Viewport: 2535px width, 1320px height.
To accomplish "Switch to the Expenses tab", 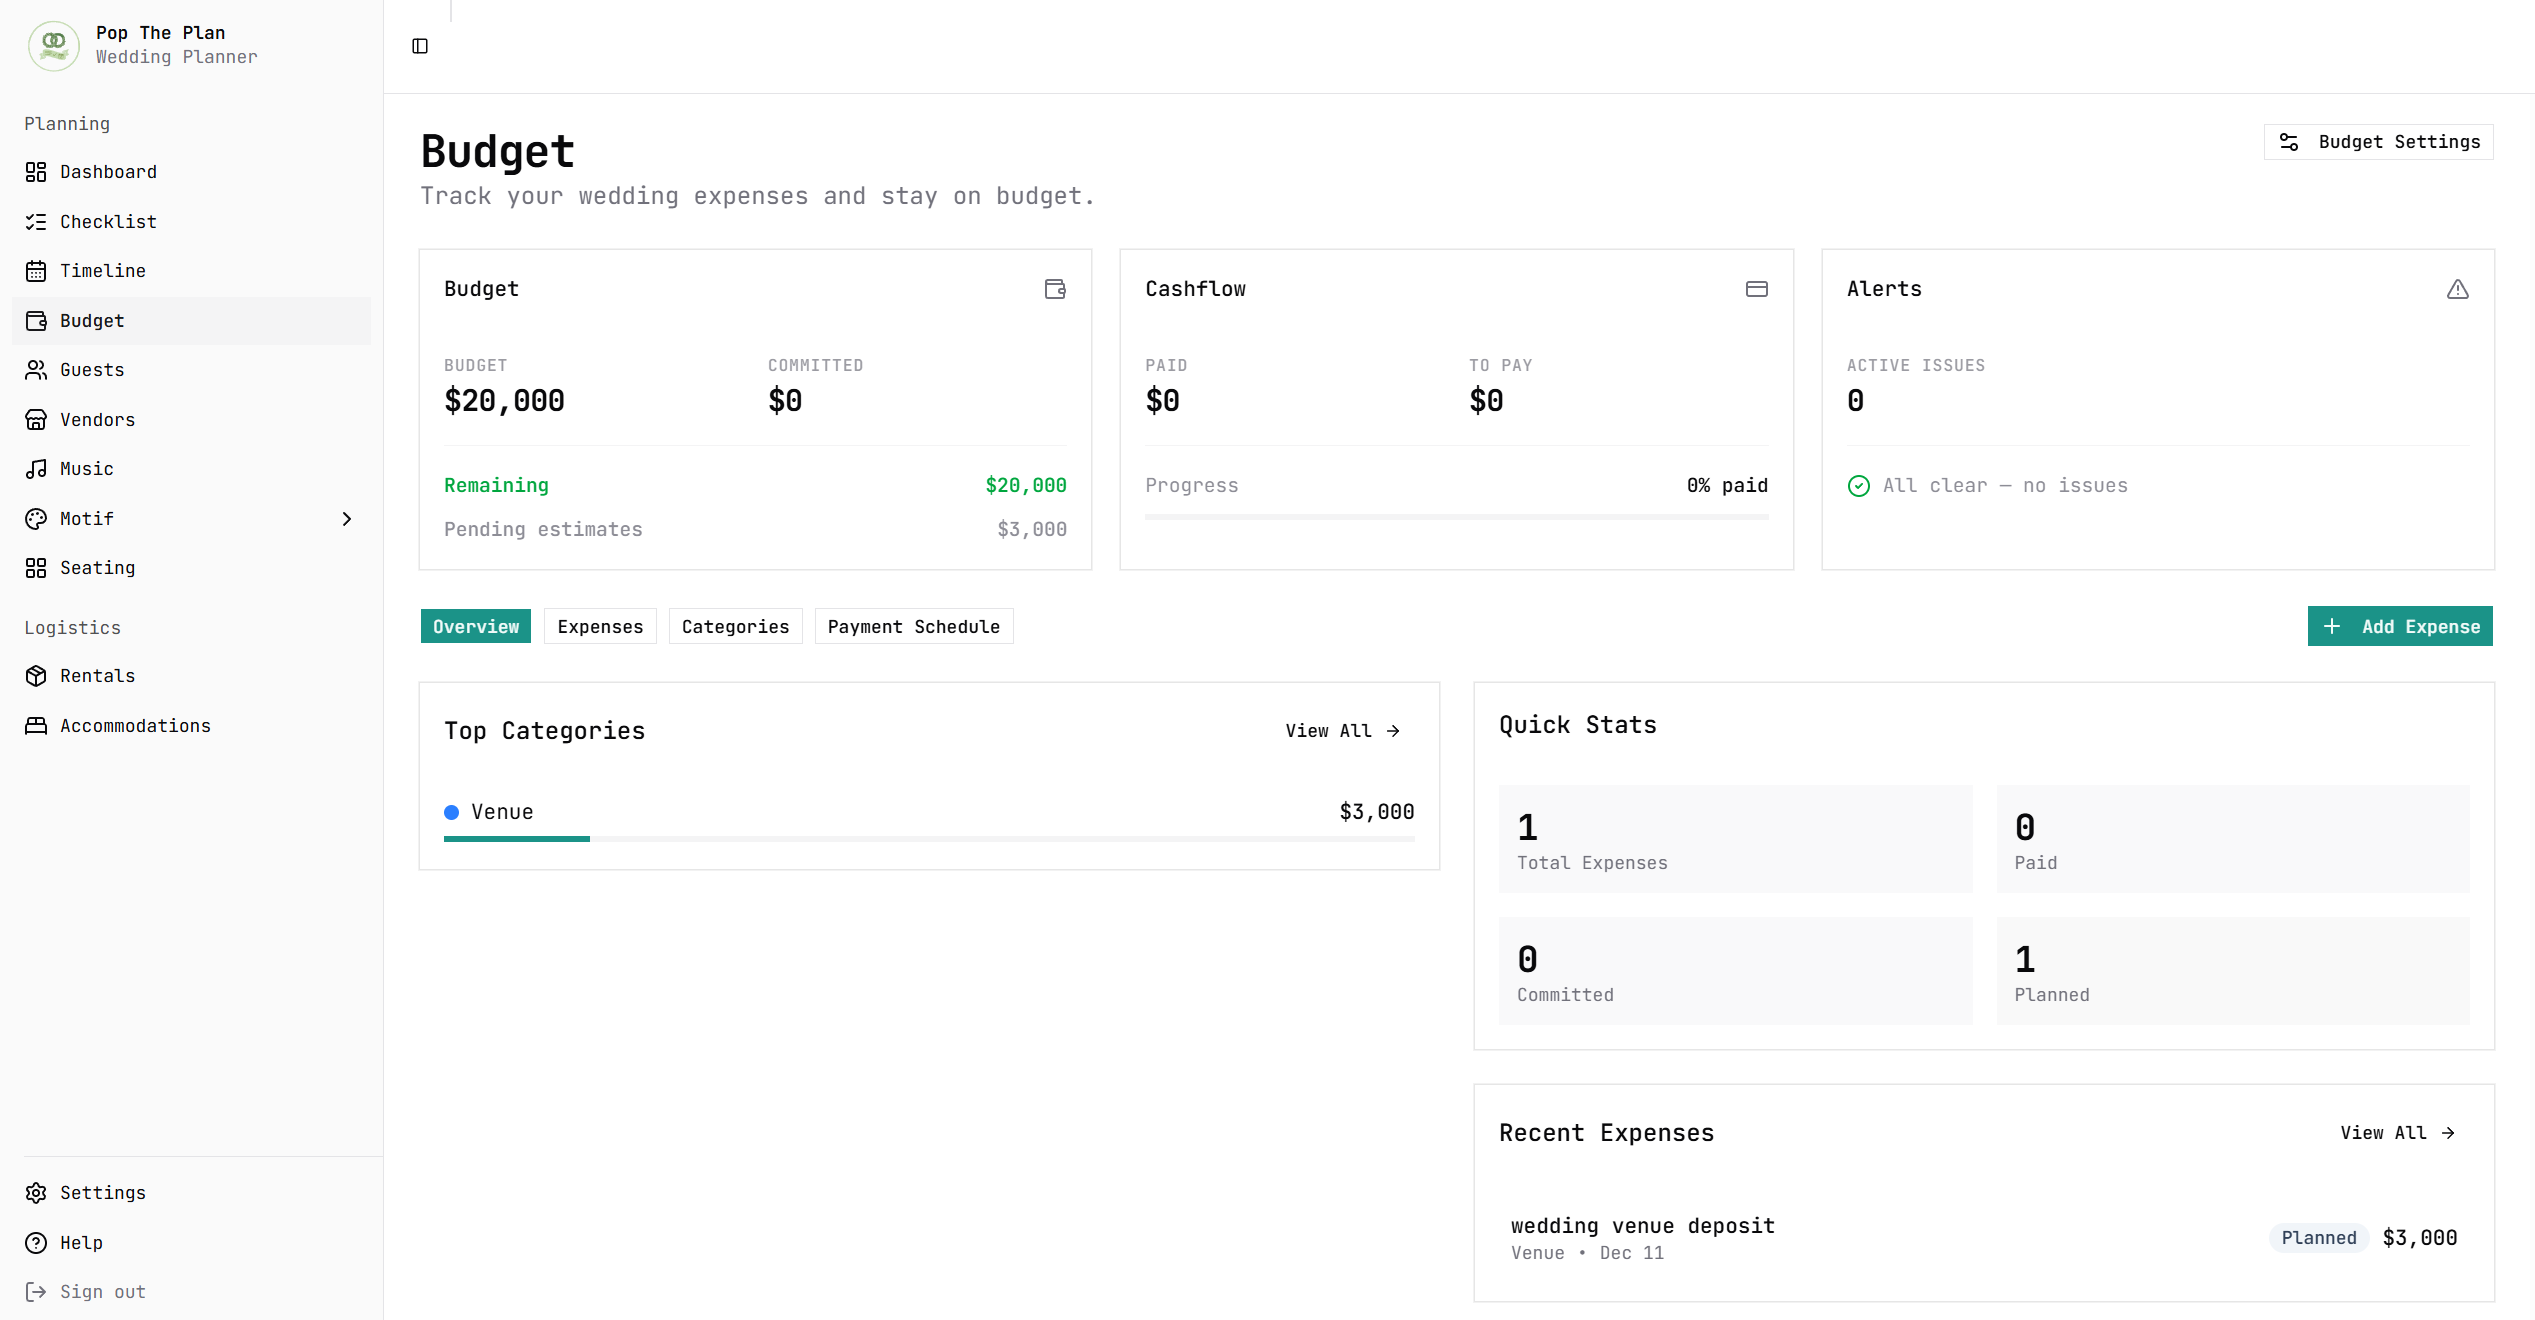I will (x=600, y=627).
